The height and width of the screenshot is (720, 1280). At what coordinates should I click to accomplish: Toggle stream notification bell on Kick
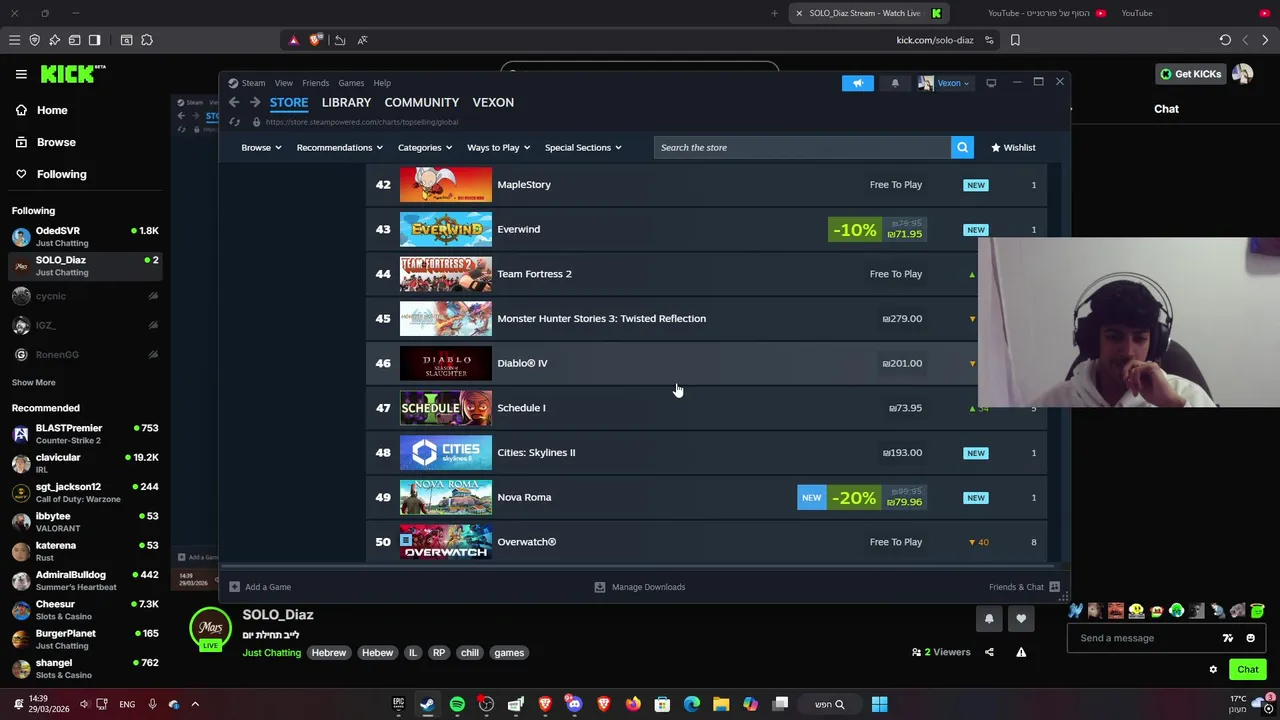coord(989,619)
